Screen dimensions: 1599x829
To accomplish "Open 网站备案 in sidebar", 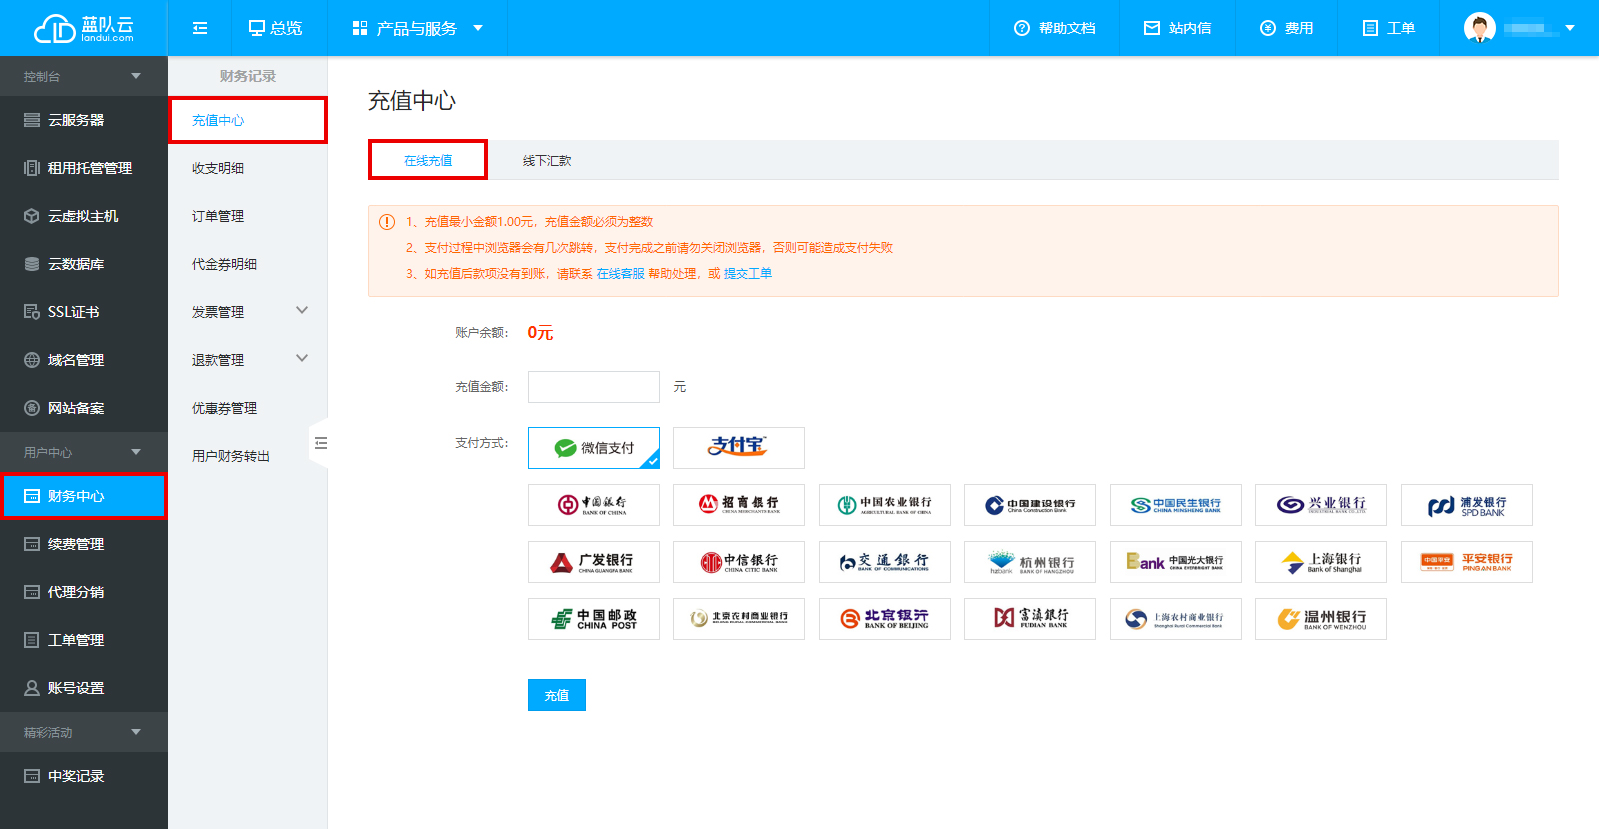I will pyautogui.click(x=84, y=408).
